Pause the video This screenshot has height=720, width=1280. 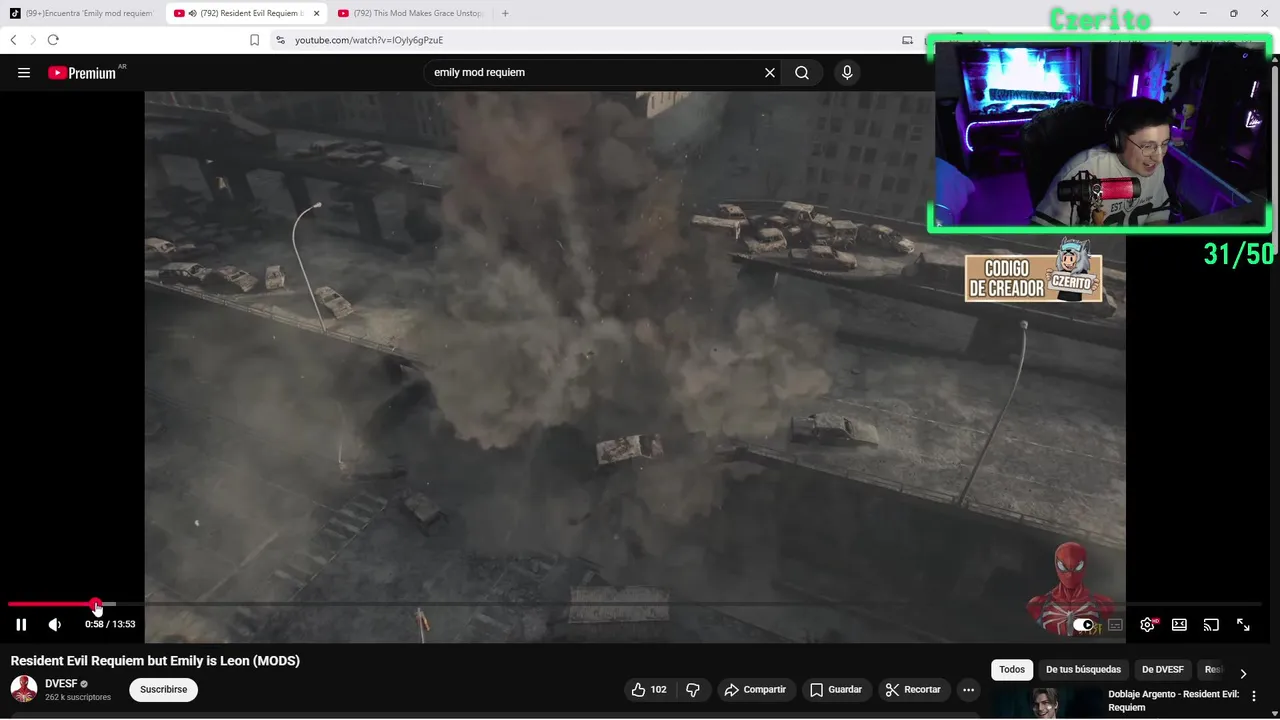point(21,624)
